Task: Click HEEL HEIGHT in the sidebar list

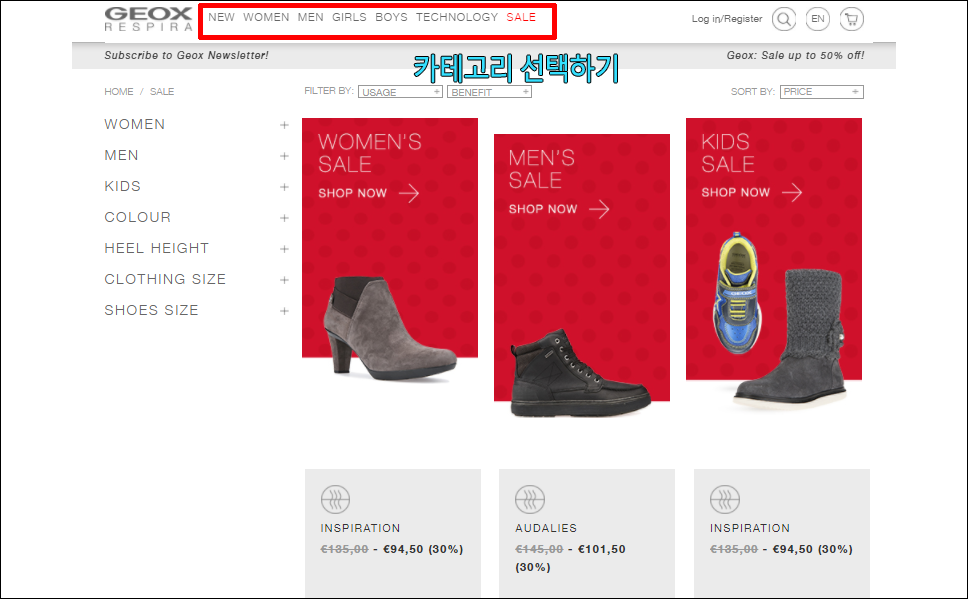Action: [x=156, y=249]
